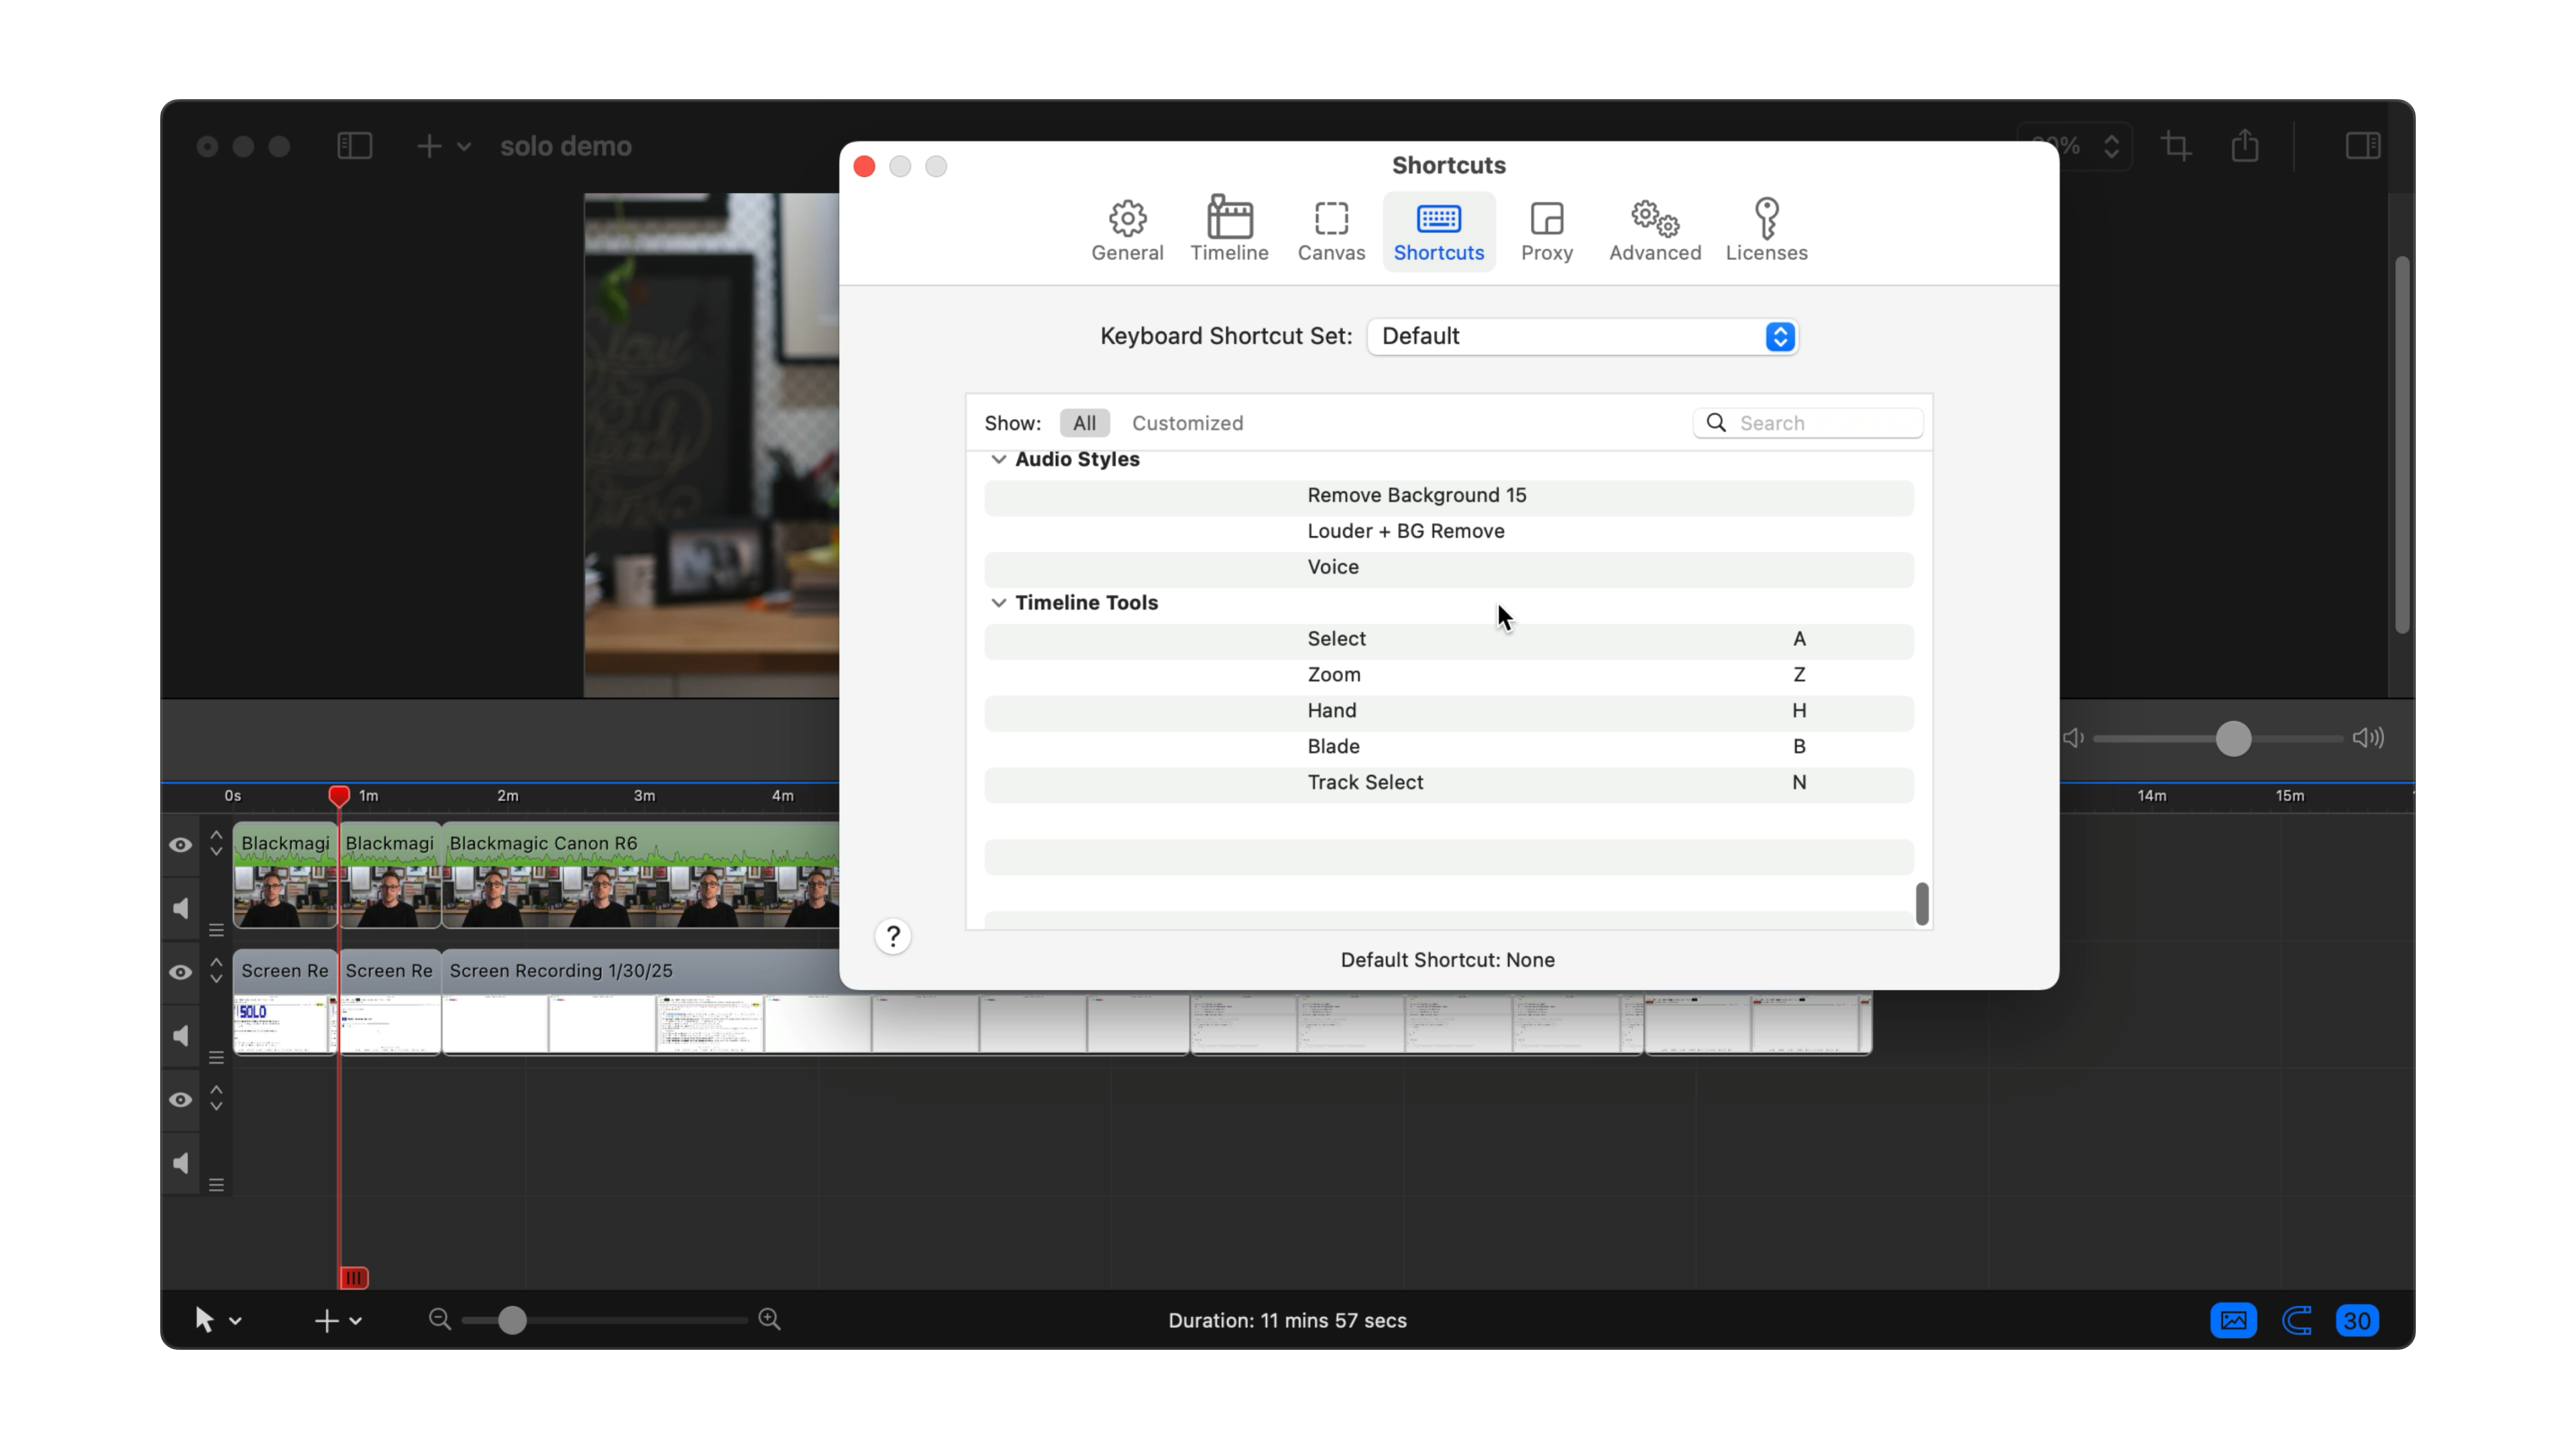
Task: Show only Customized shortcuts
Action: point(1187,423)
